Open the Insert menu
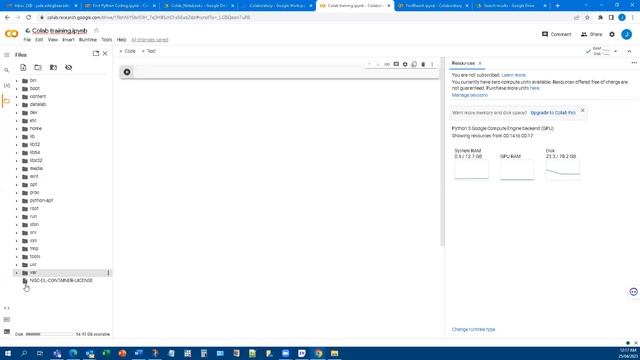This screenshot has height=360, width=640. [x=69, y=40]
